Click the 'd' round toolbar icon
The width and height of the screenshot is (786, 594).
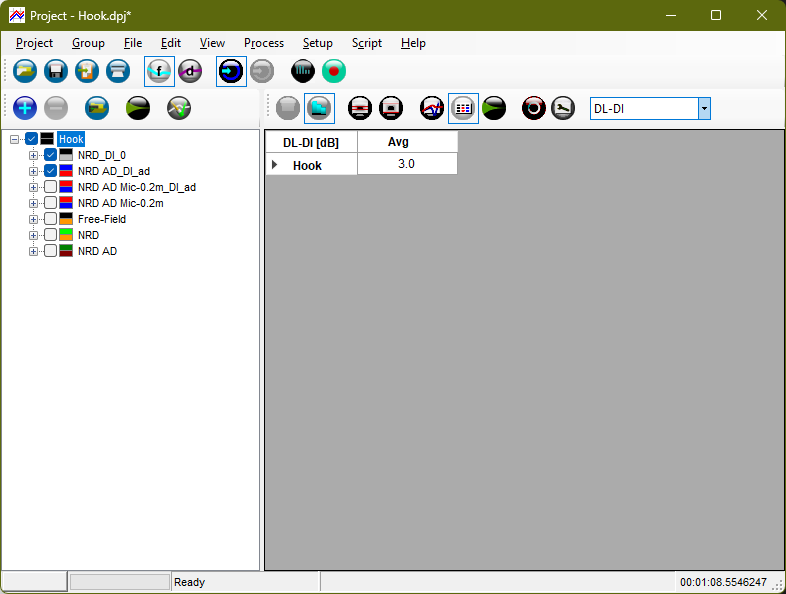tap(190, 71)
